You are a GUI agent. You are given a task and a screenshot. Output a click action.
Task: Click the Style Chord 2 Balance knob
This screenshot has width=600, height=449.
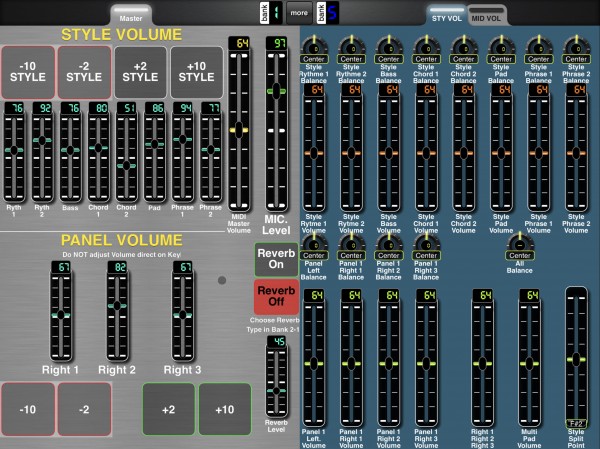(x=464, y=46)
